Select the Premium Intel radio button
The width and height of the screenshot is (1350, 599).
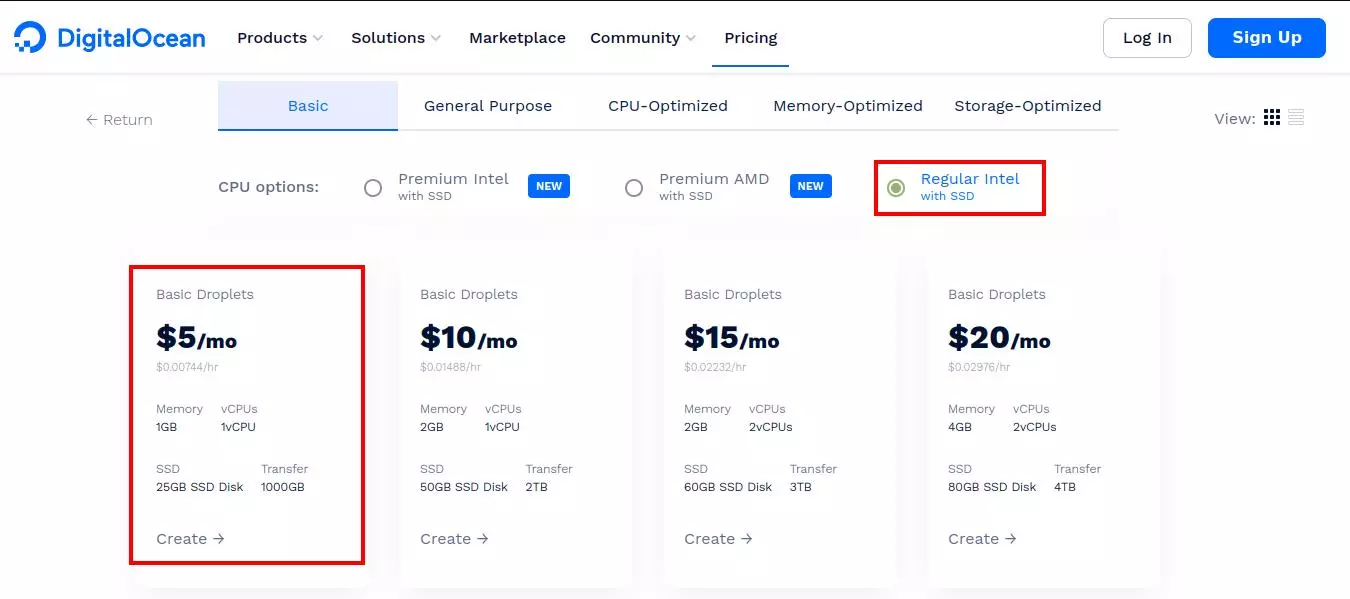tap(373, 188)
